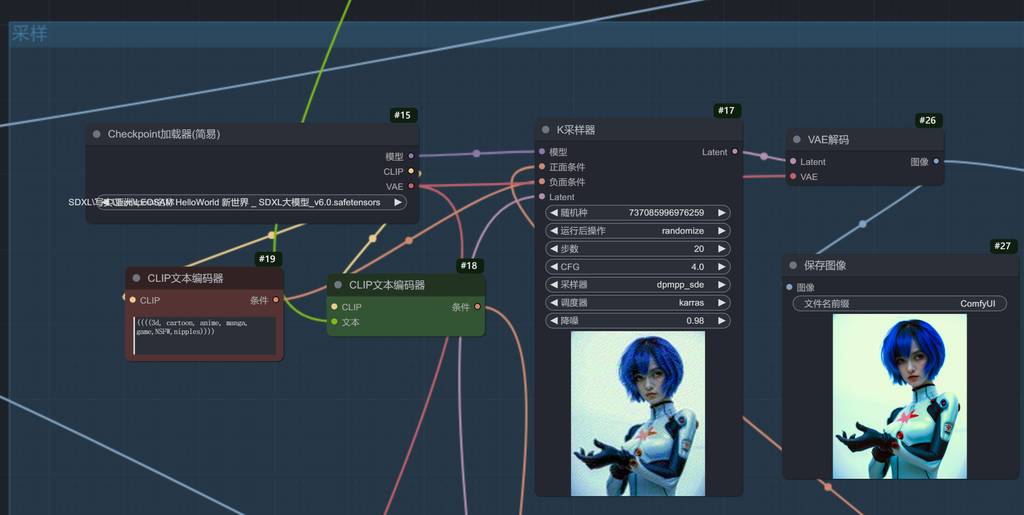
Task: Click the VAE output port on Checkpoint加载器
Action: click(411, 186)
